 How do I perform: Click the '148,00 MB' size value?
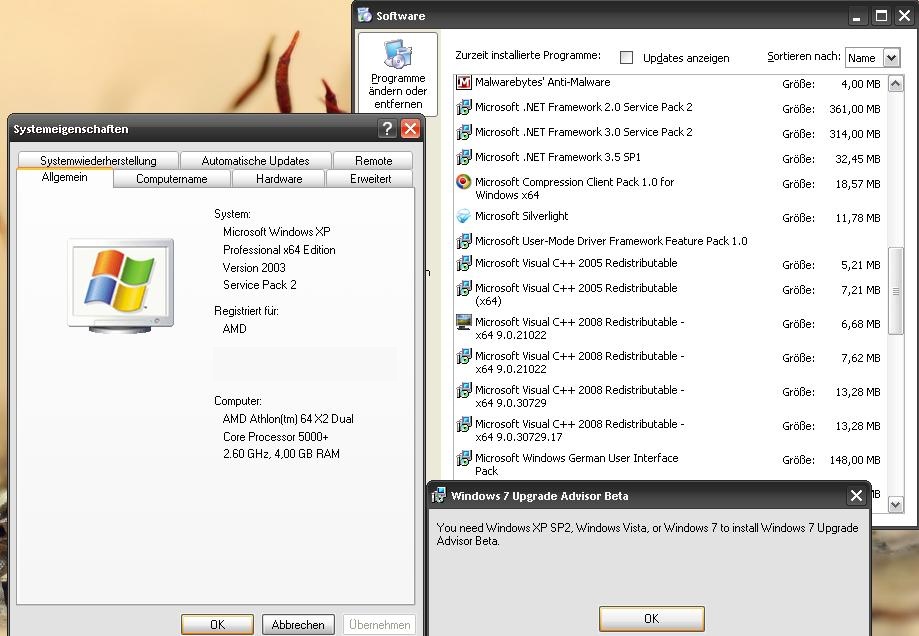(855, 460)
